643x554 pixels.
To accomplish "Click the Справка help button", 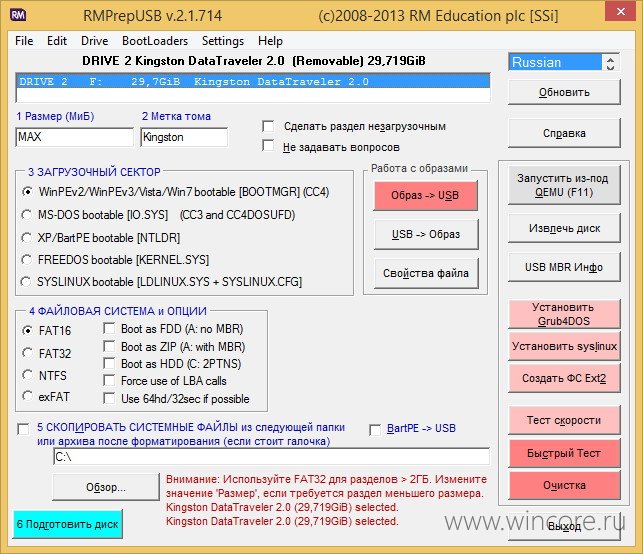I will pyautogui.click(x=564, y=133).
